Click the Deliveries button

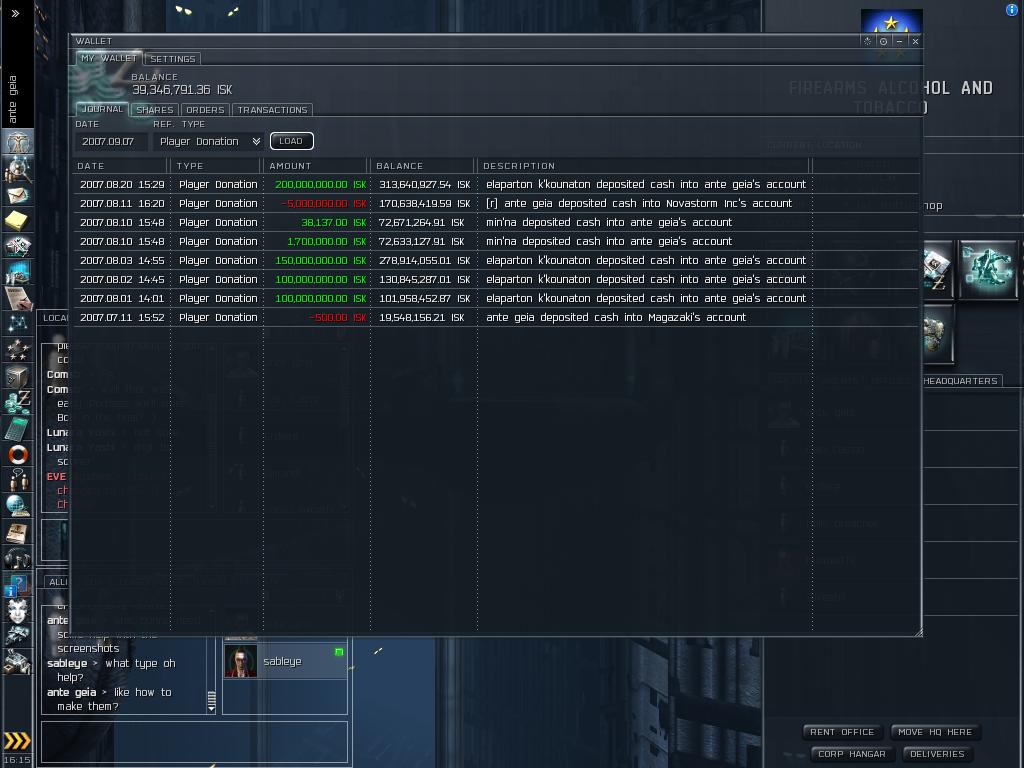[937, 754]
